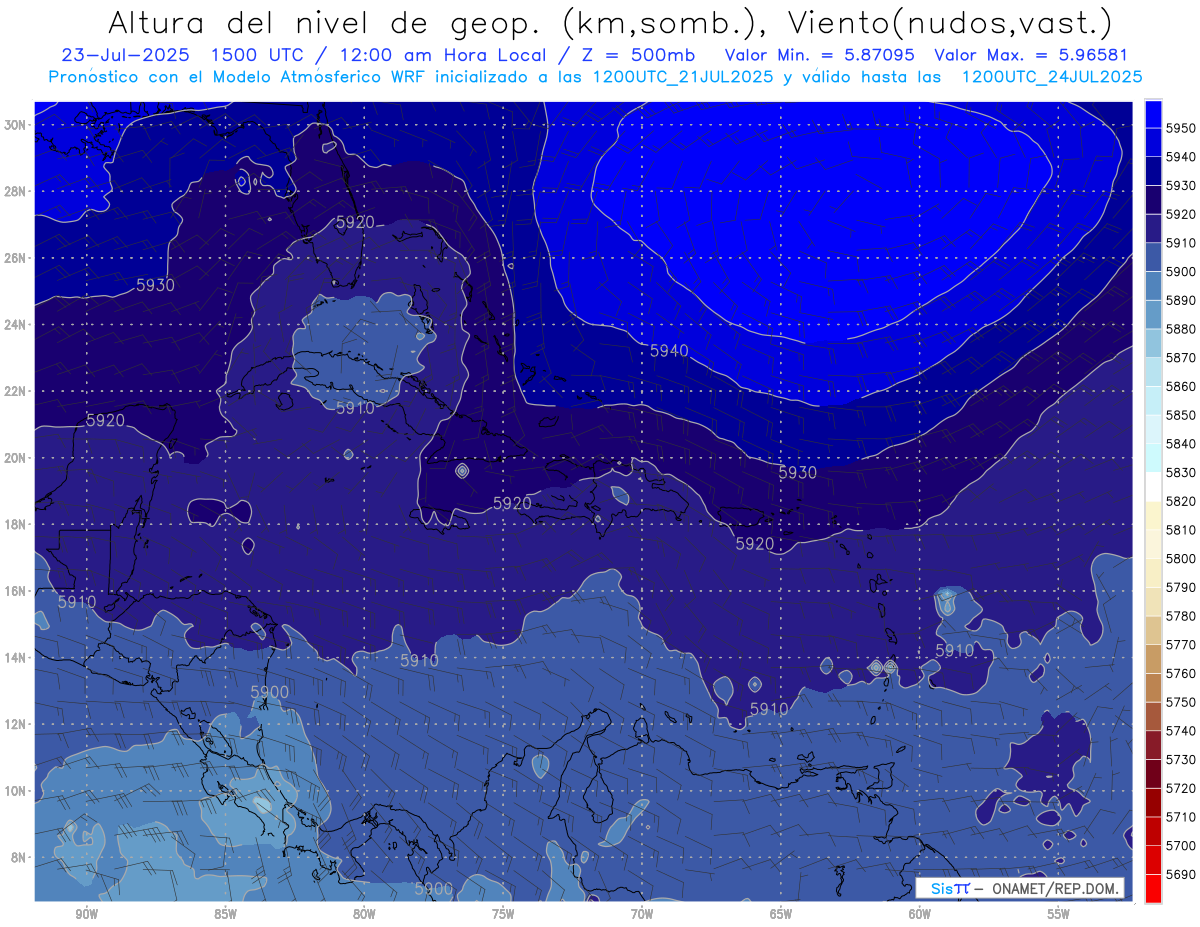
Task: Click the '65W' longitude axis label
Action: pyautogui.click(x=781, y=914)
